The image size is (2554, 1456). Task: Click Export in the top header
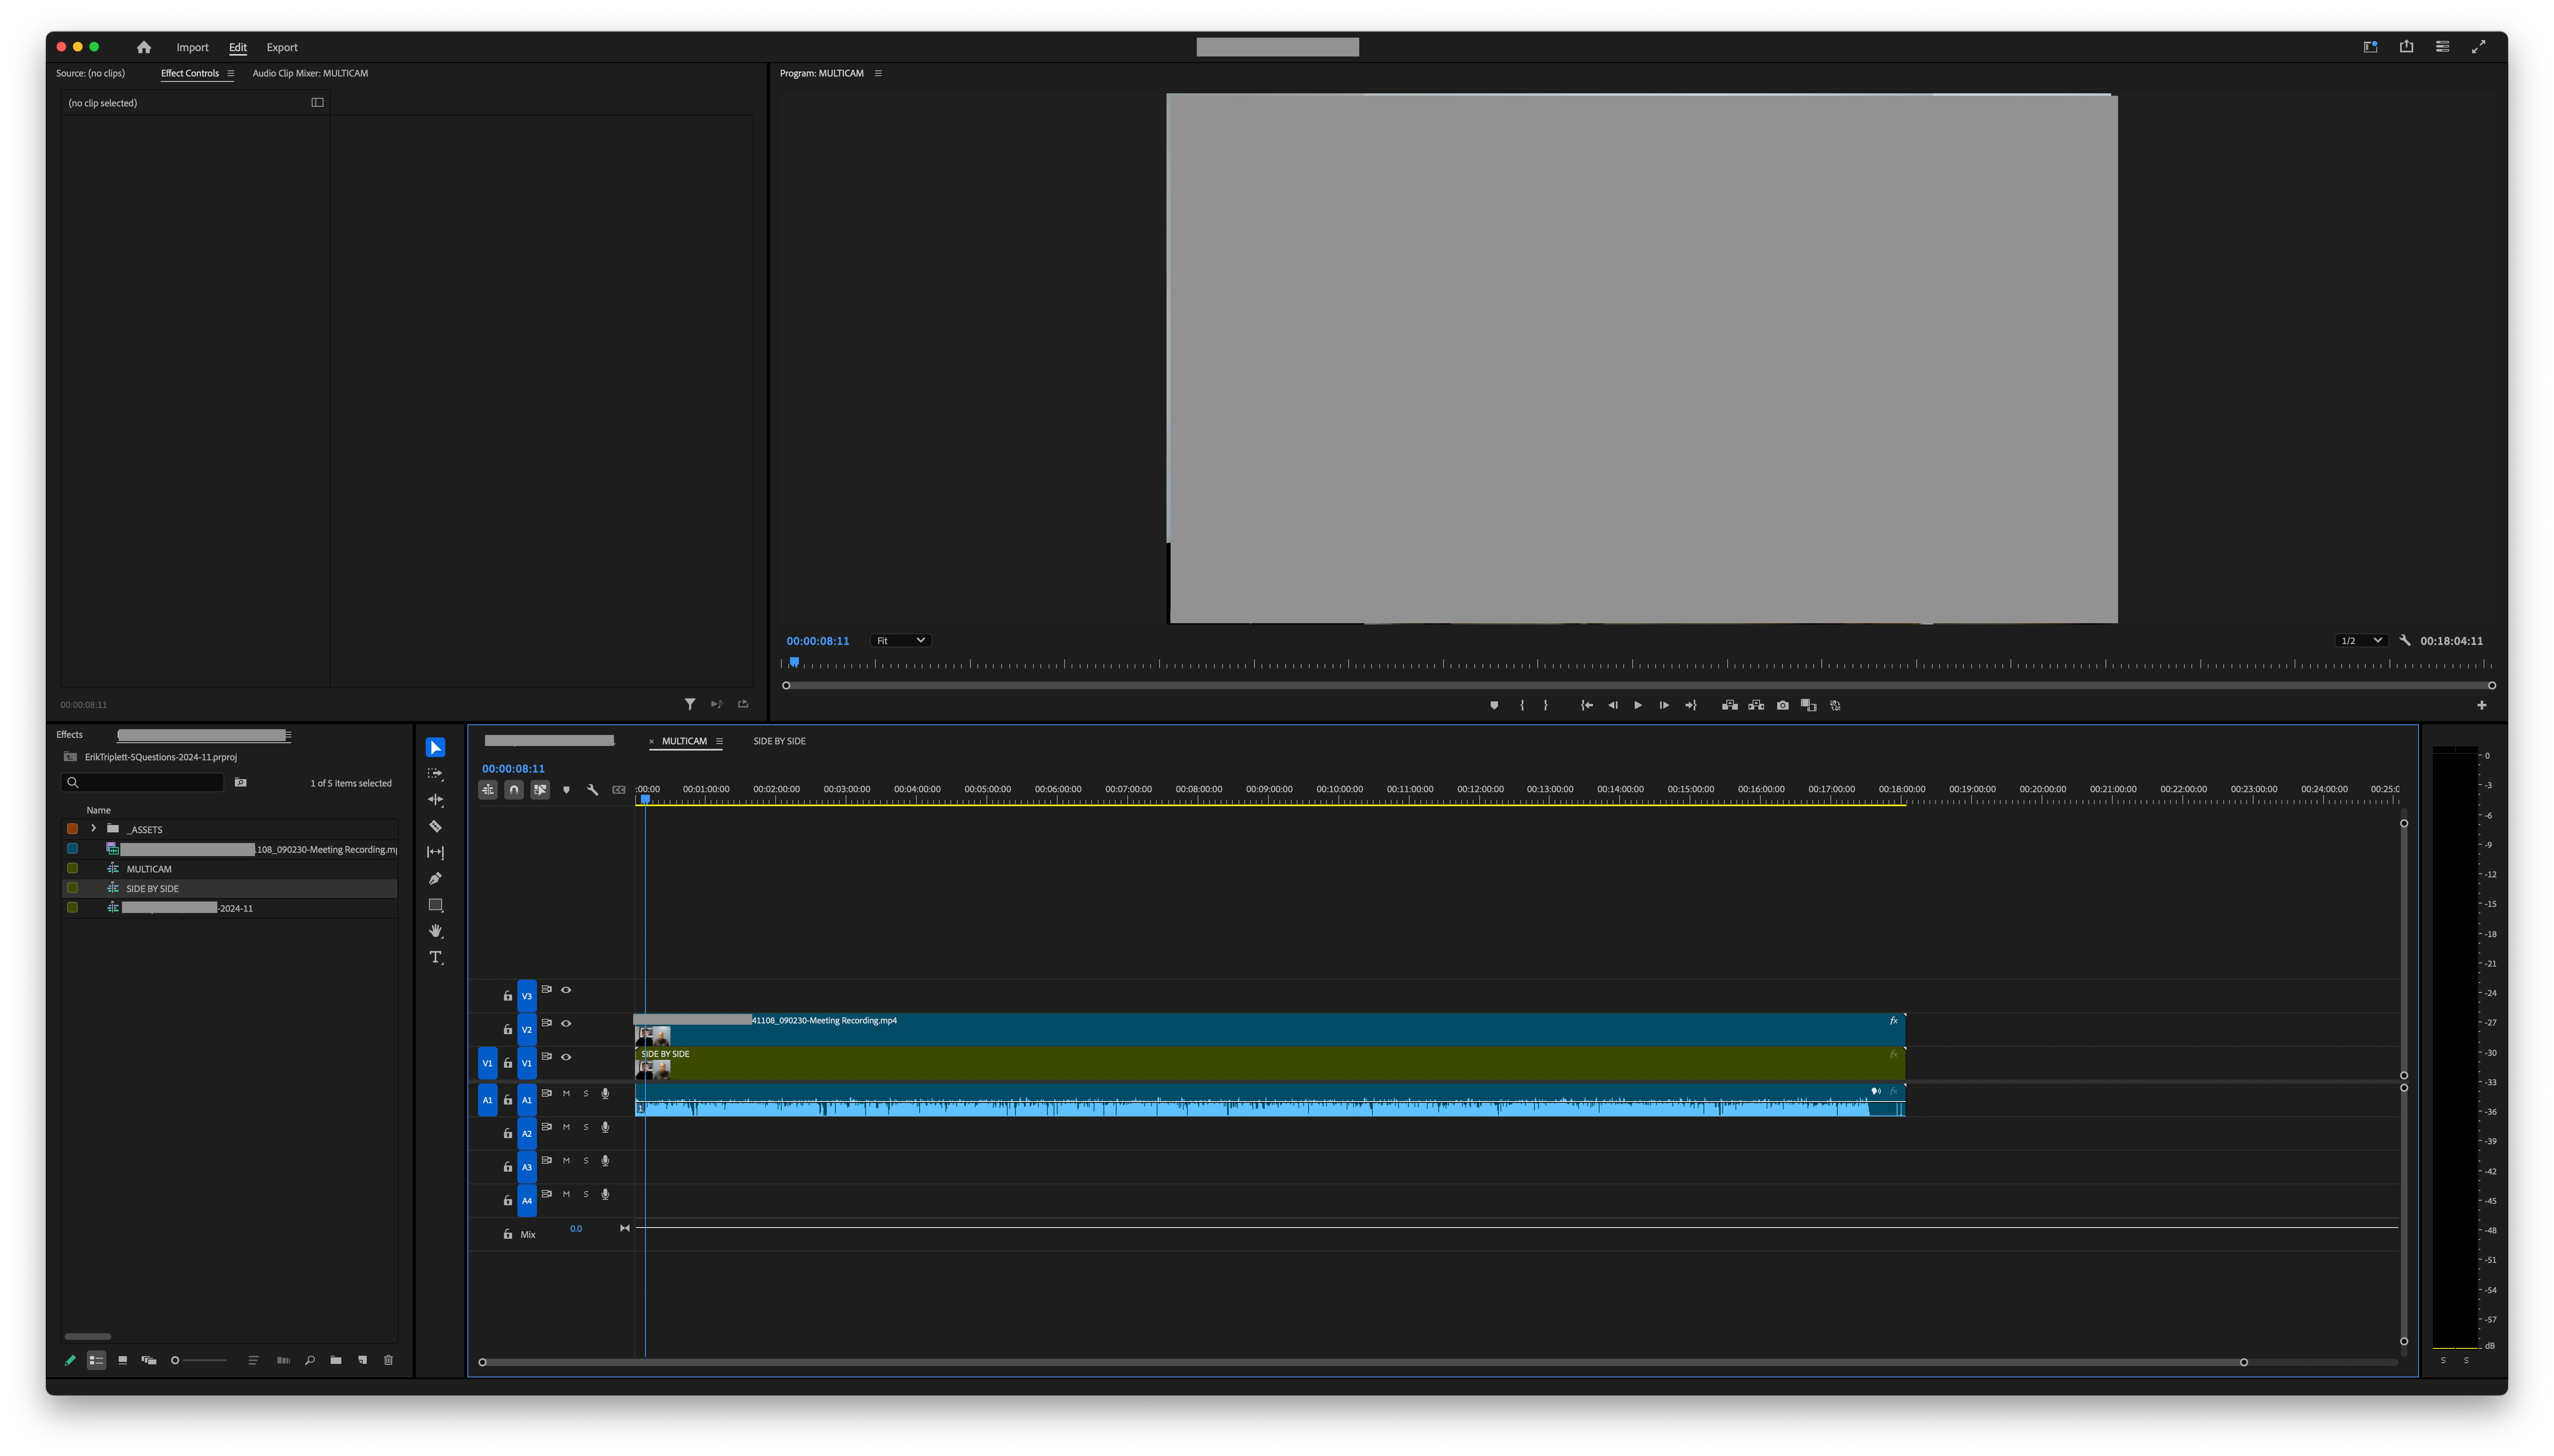(281, 47)
